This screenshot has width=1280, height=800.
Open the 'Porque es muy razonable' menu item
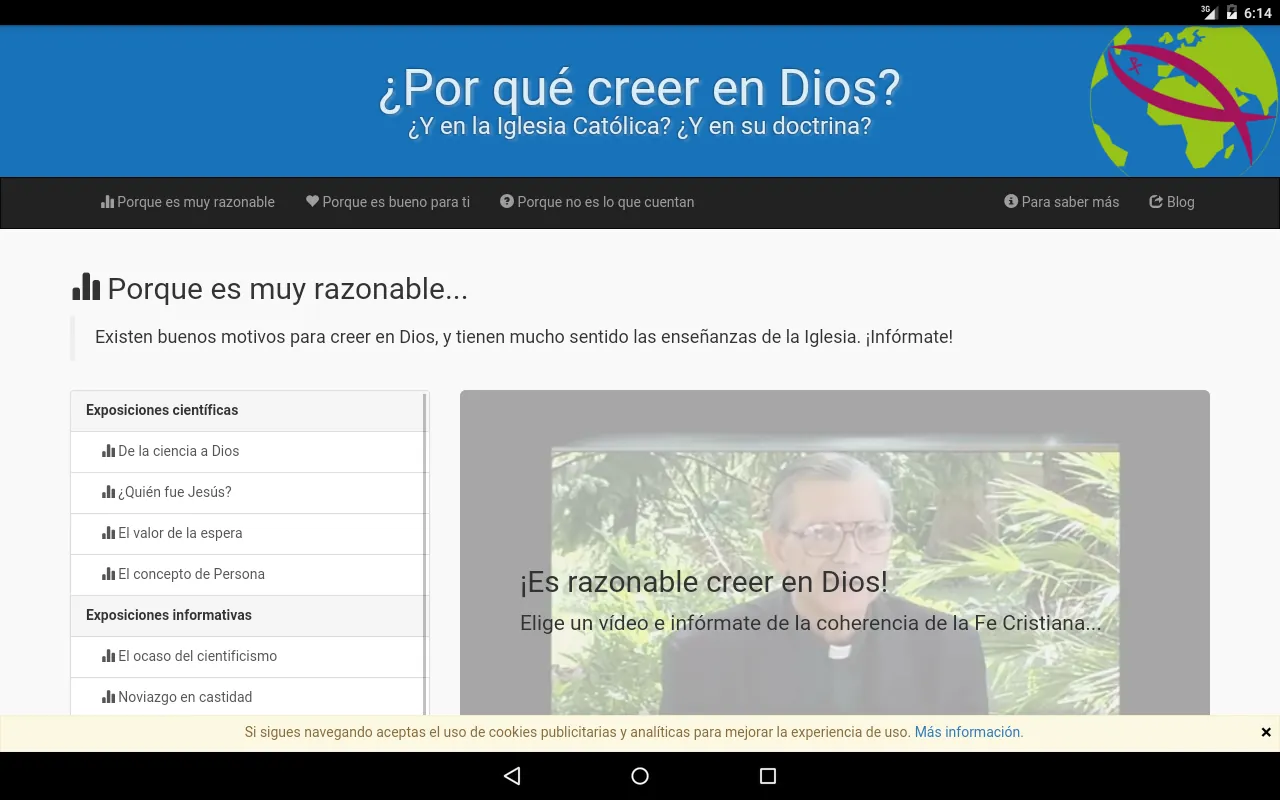pos(188,202)
